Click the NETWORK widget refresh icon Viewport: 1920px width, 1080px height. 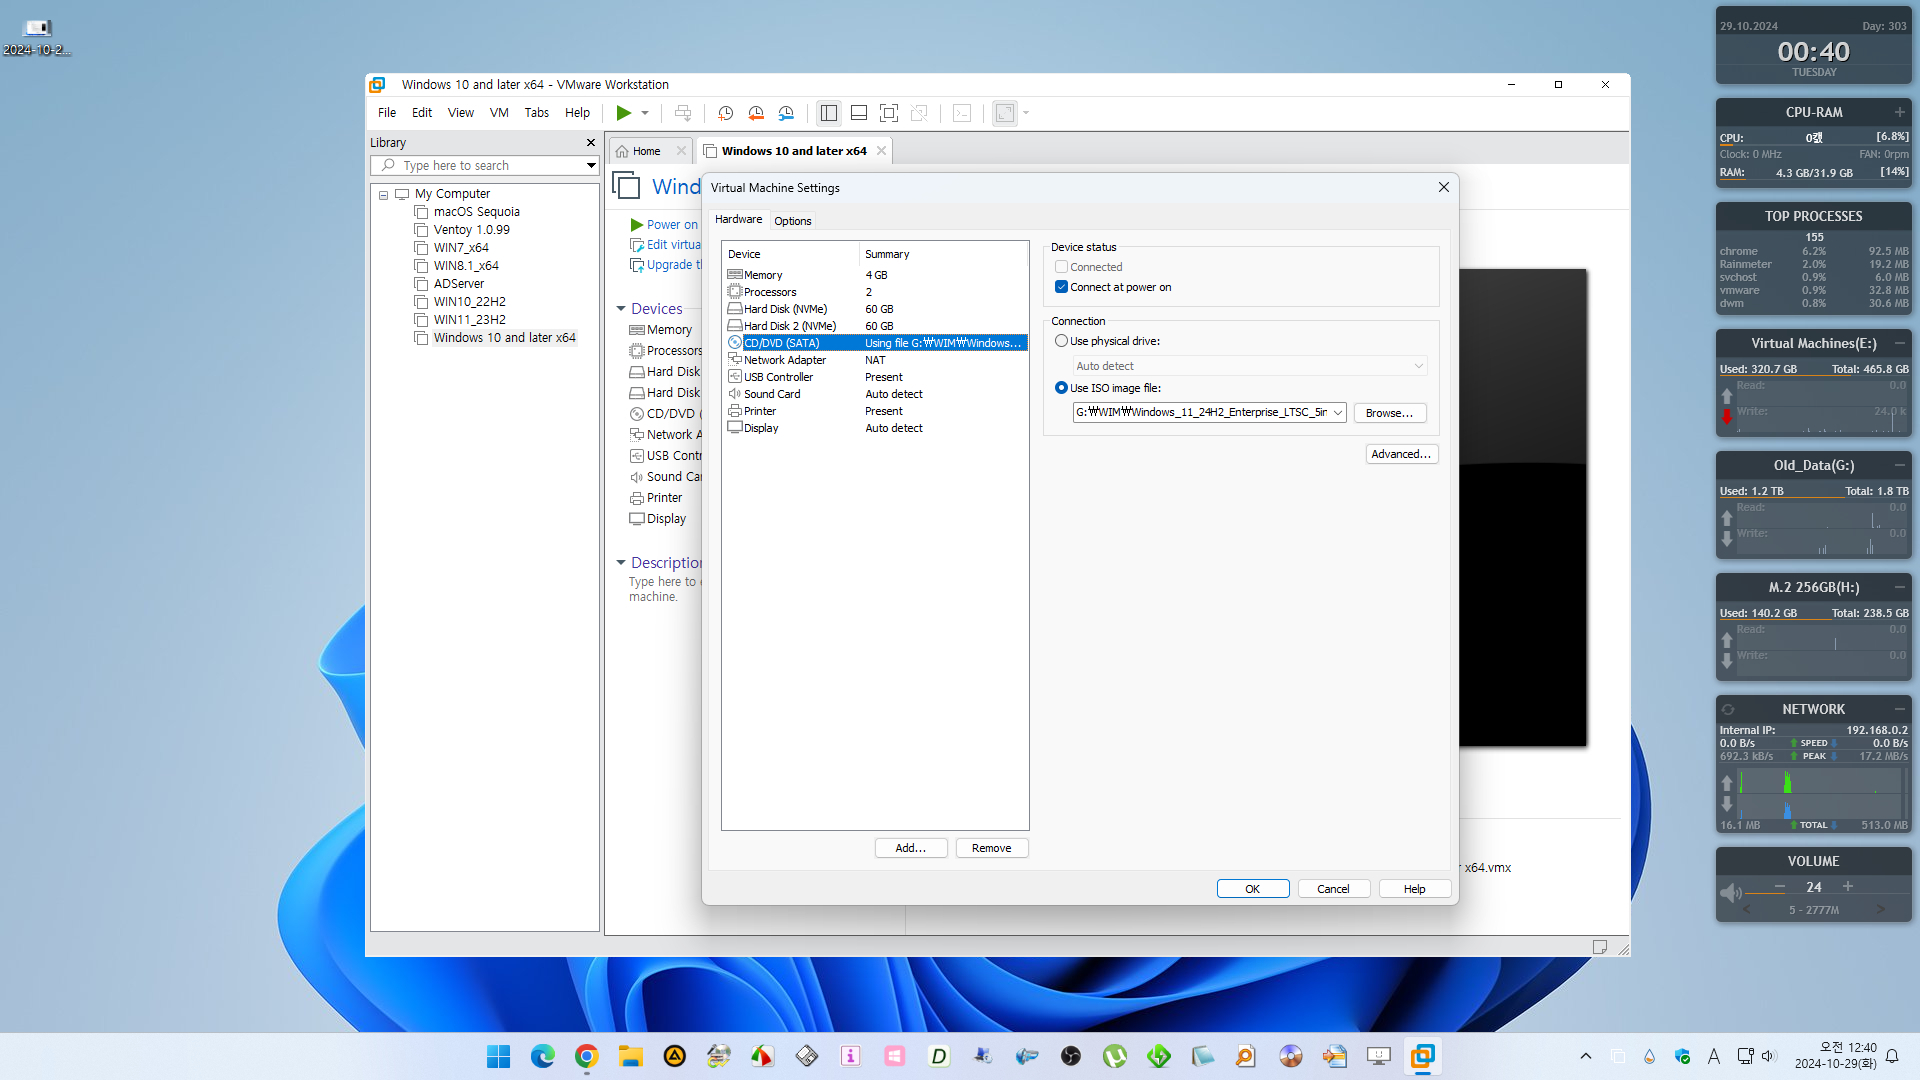point(1728,710)
